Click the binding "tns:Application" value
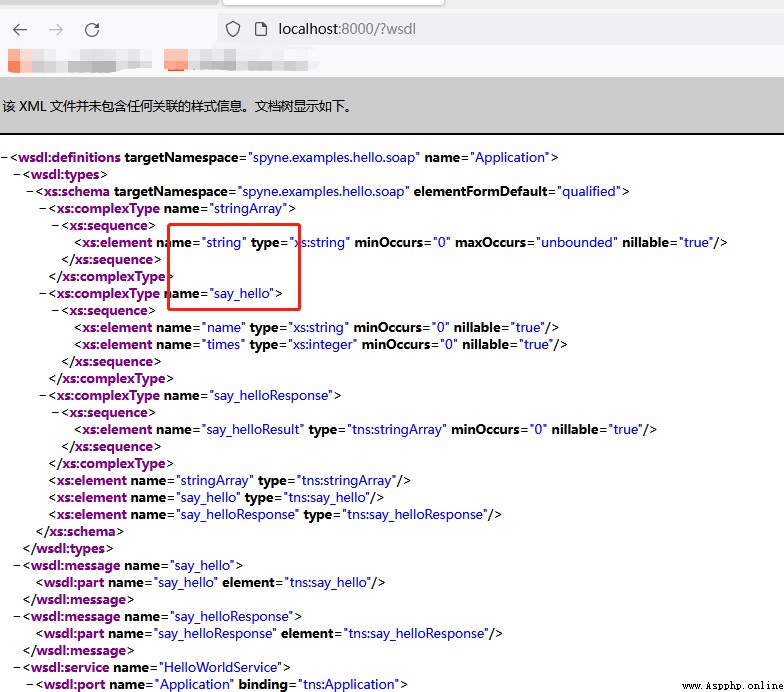The width and height of the screenshot is (784, 692). coord(349,684)
